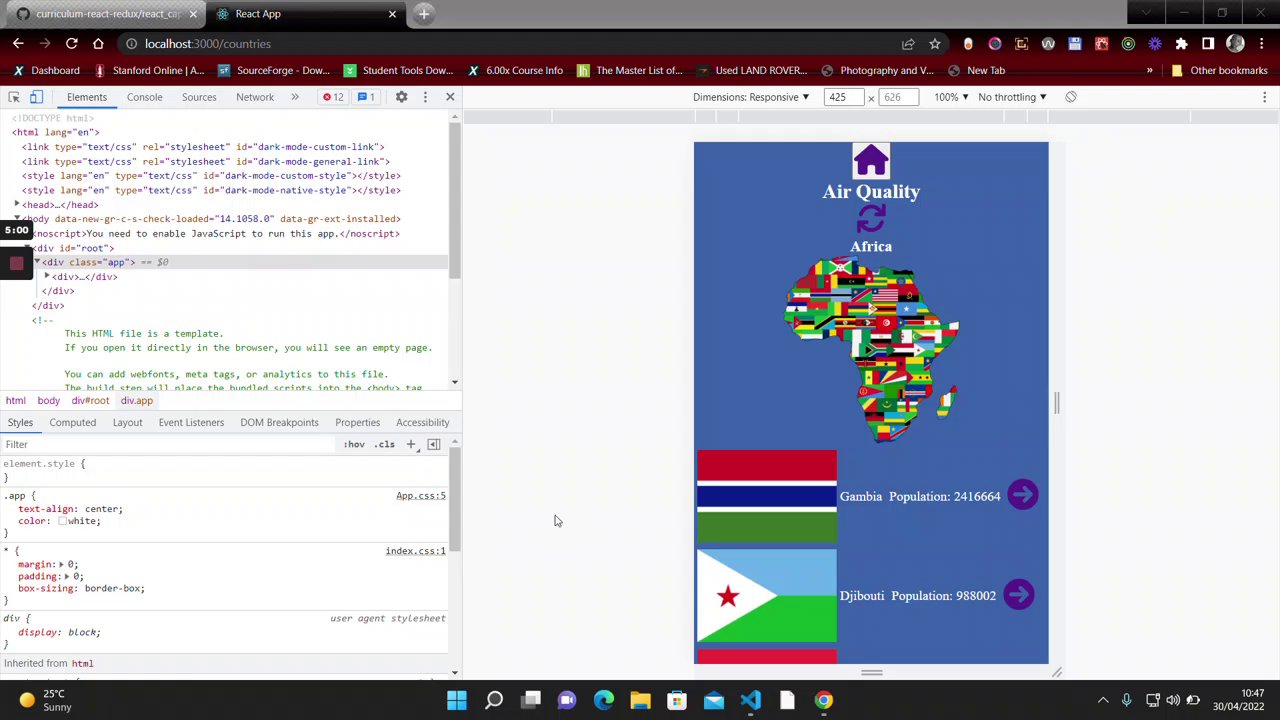Viewport: 1280px width, 720px height.
Task: Expand the margin shorthand property
Action: tap(61, 564)
